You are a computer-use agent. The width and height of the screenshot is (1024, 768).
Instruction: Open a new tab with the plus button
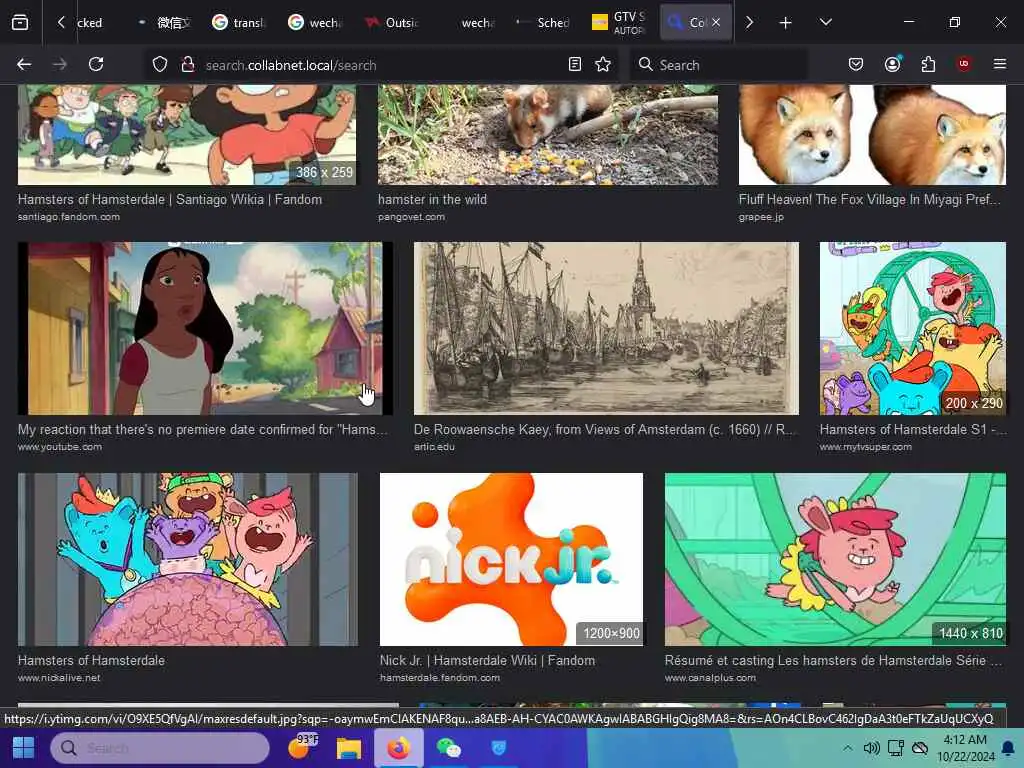[785, 23]
